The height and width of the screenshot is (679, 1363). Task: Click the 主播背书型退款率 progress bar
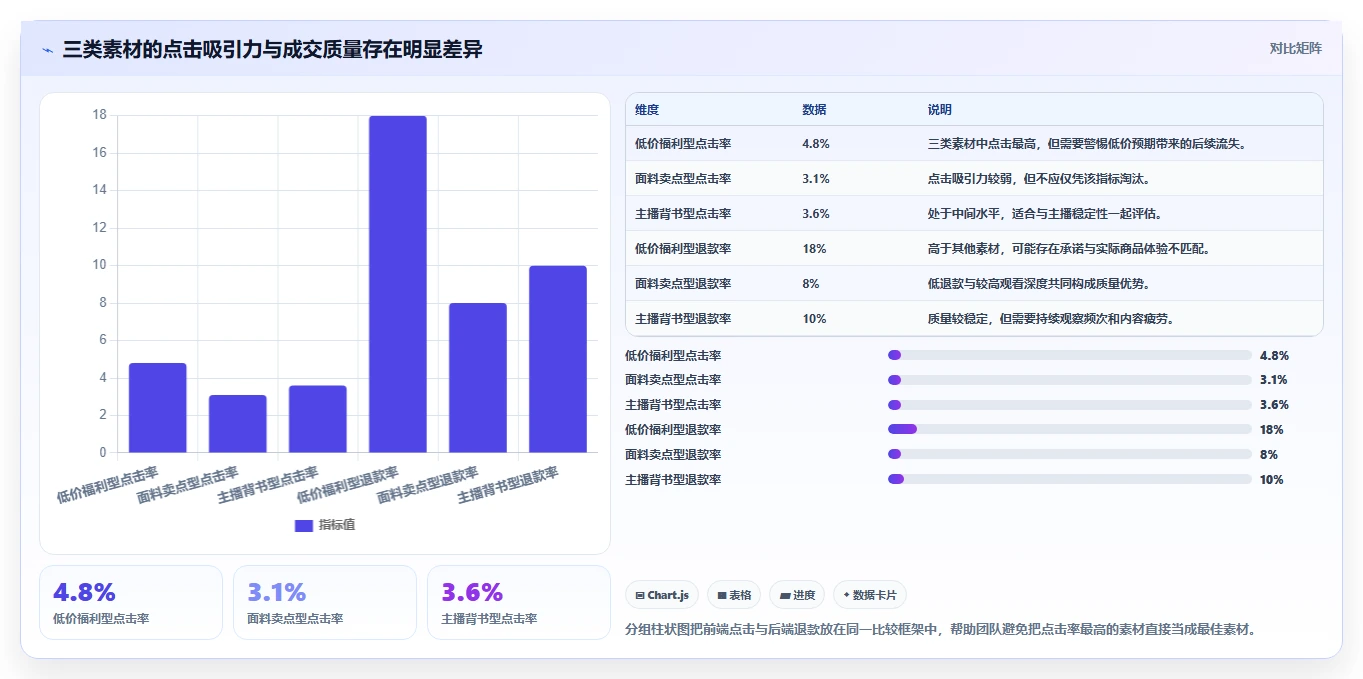pos(1070,479)
